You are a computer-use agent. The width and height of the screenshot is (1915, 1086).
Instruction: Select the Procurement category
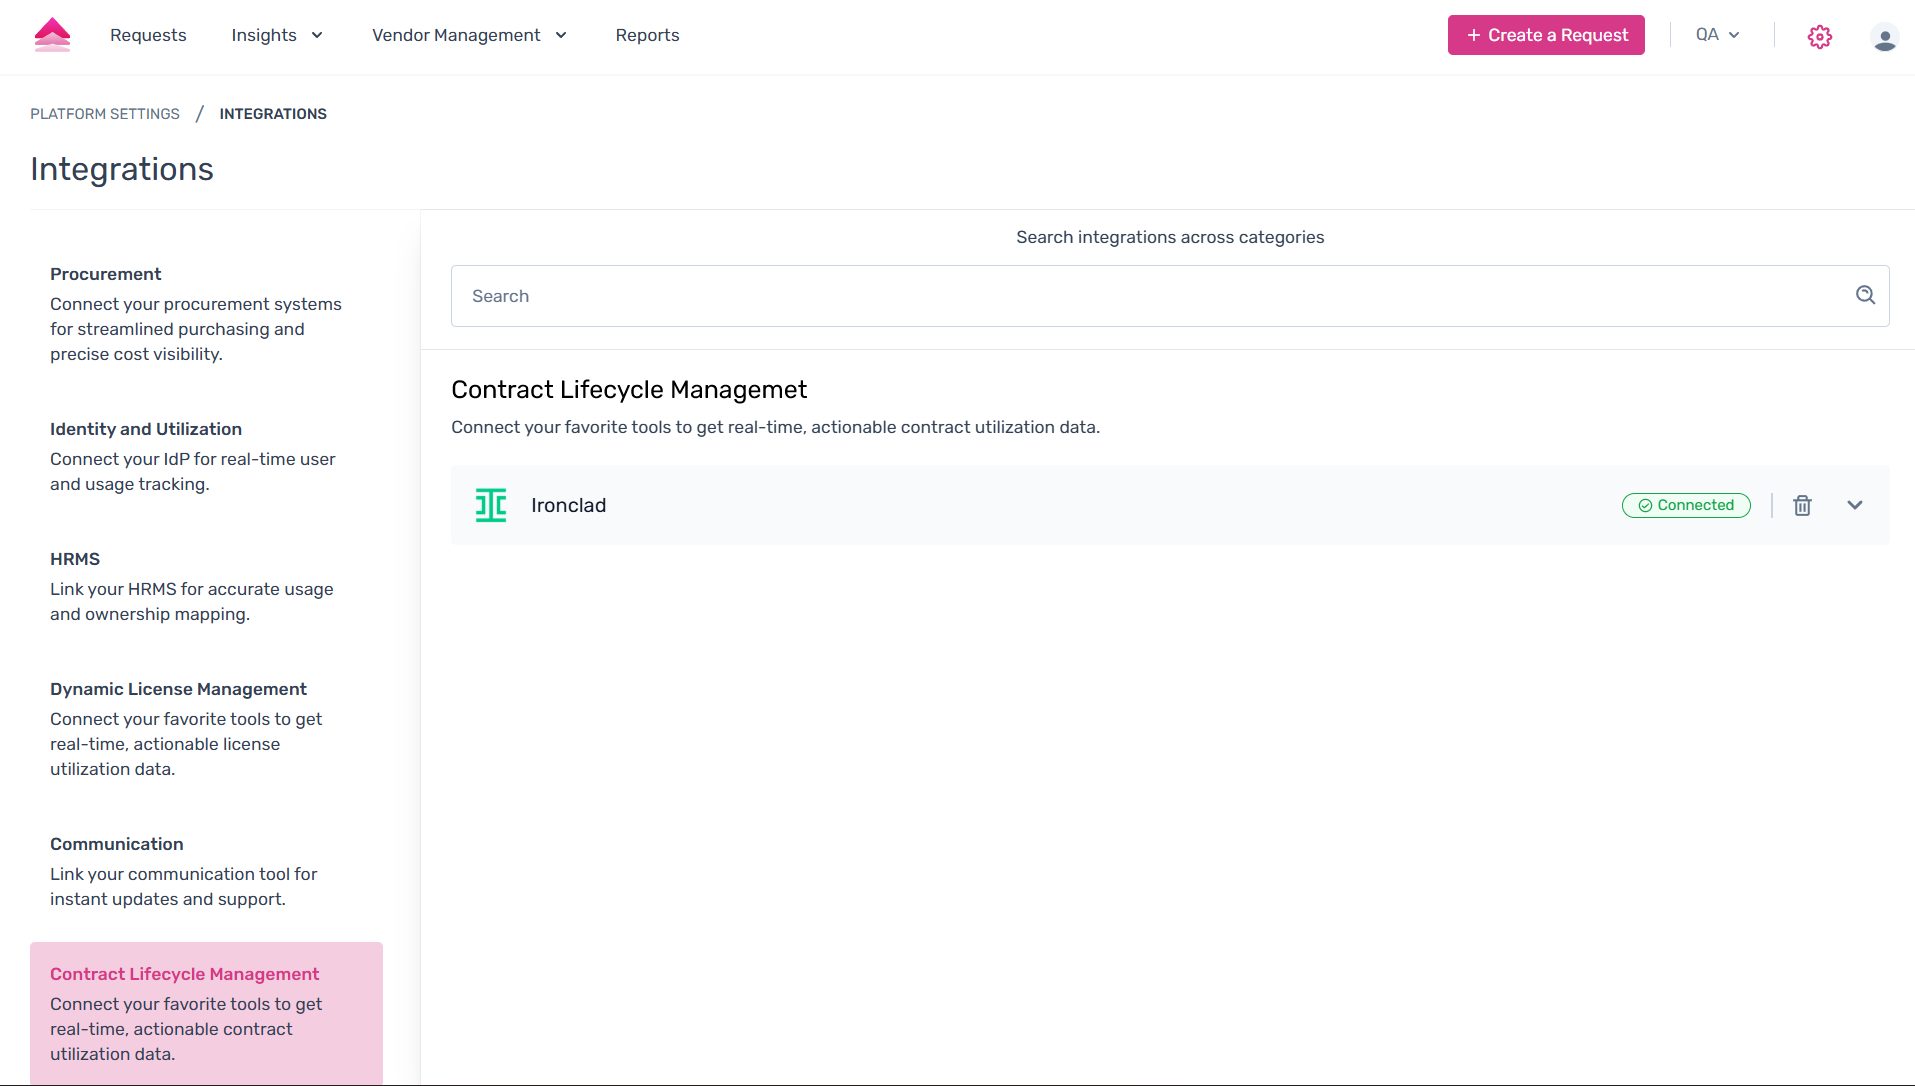point(105,274)
